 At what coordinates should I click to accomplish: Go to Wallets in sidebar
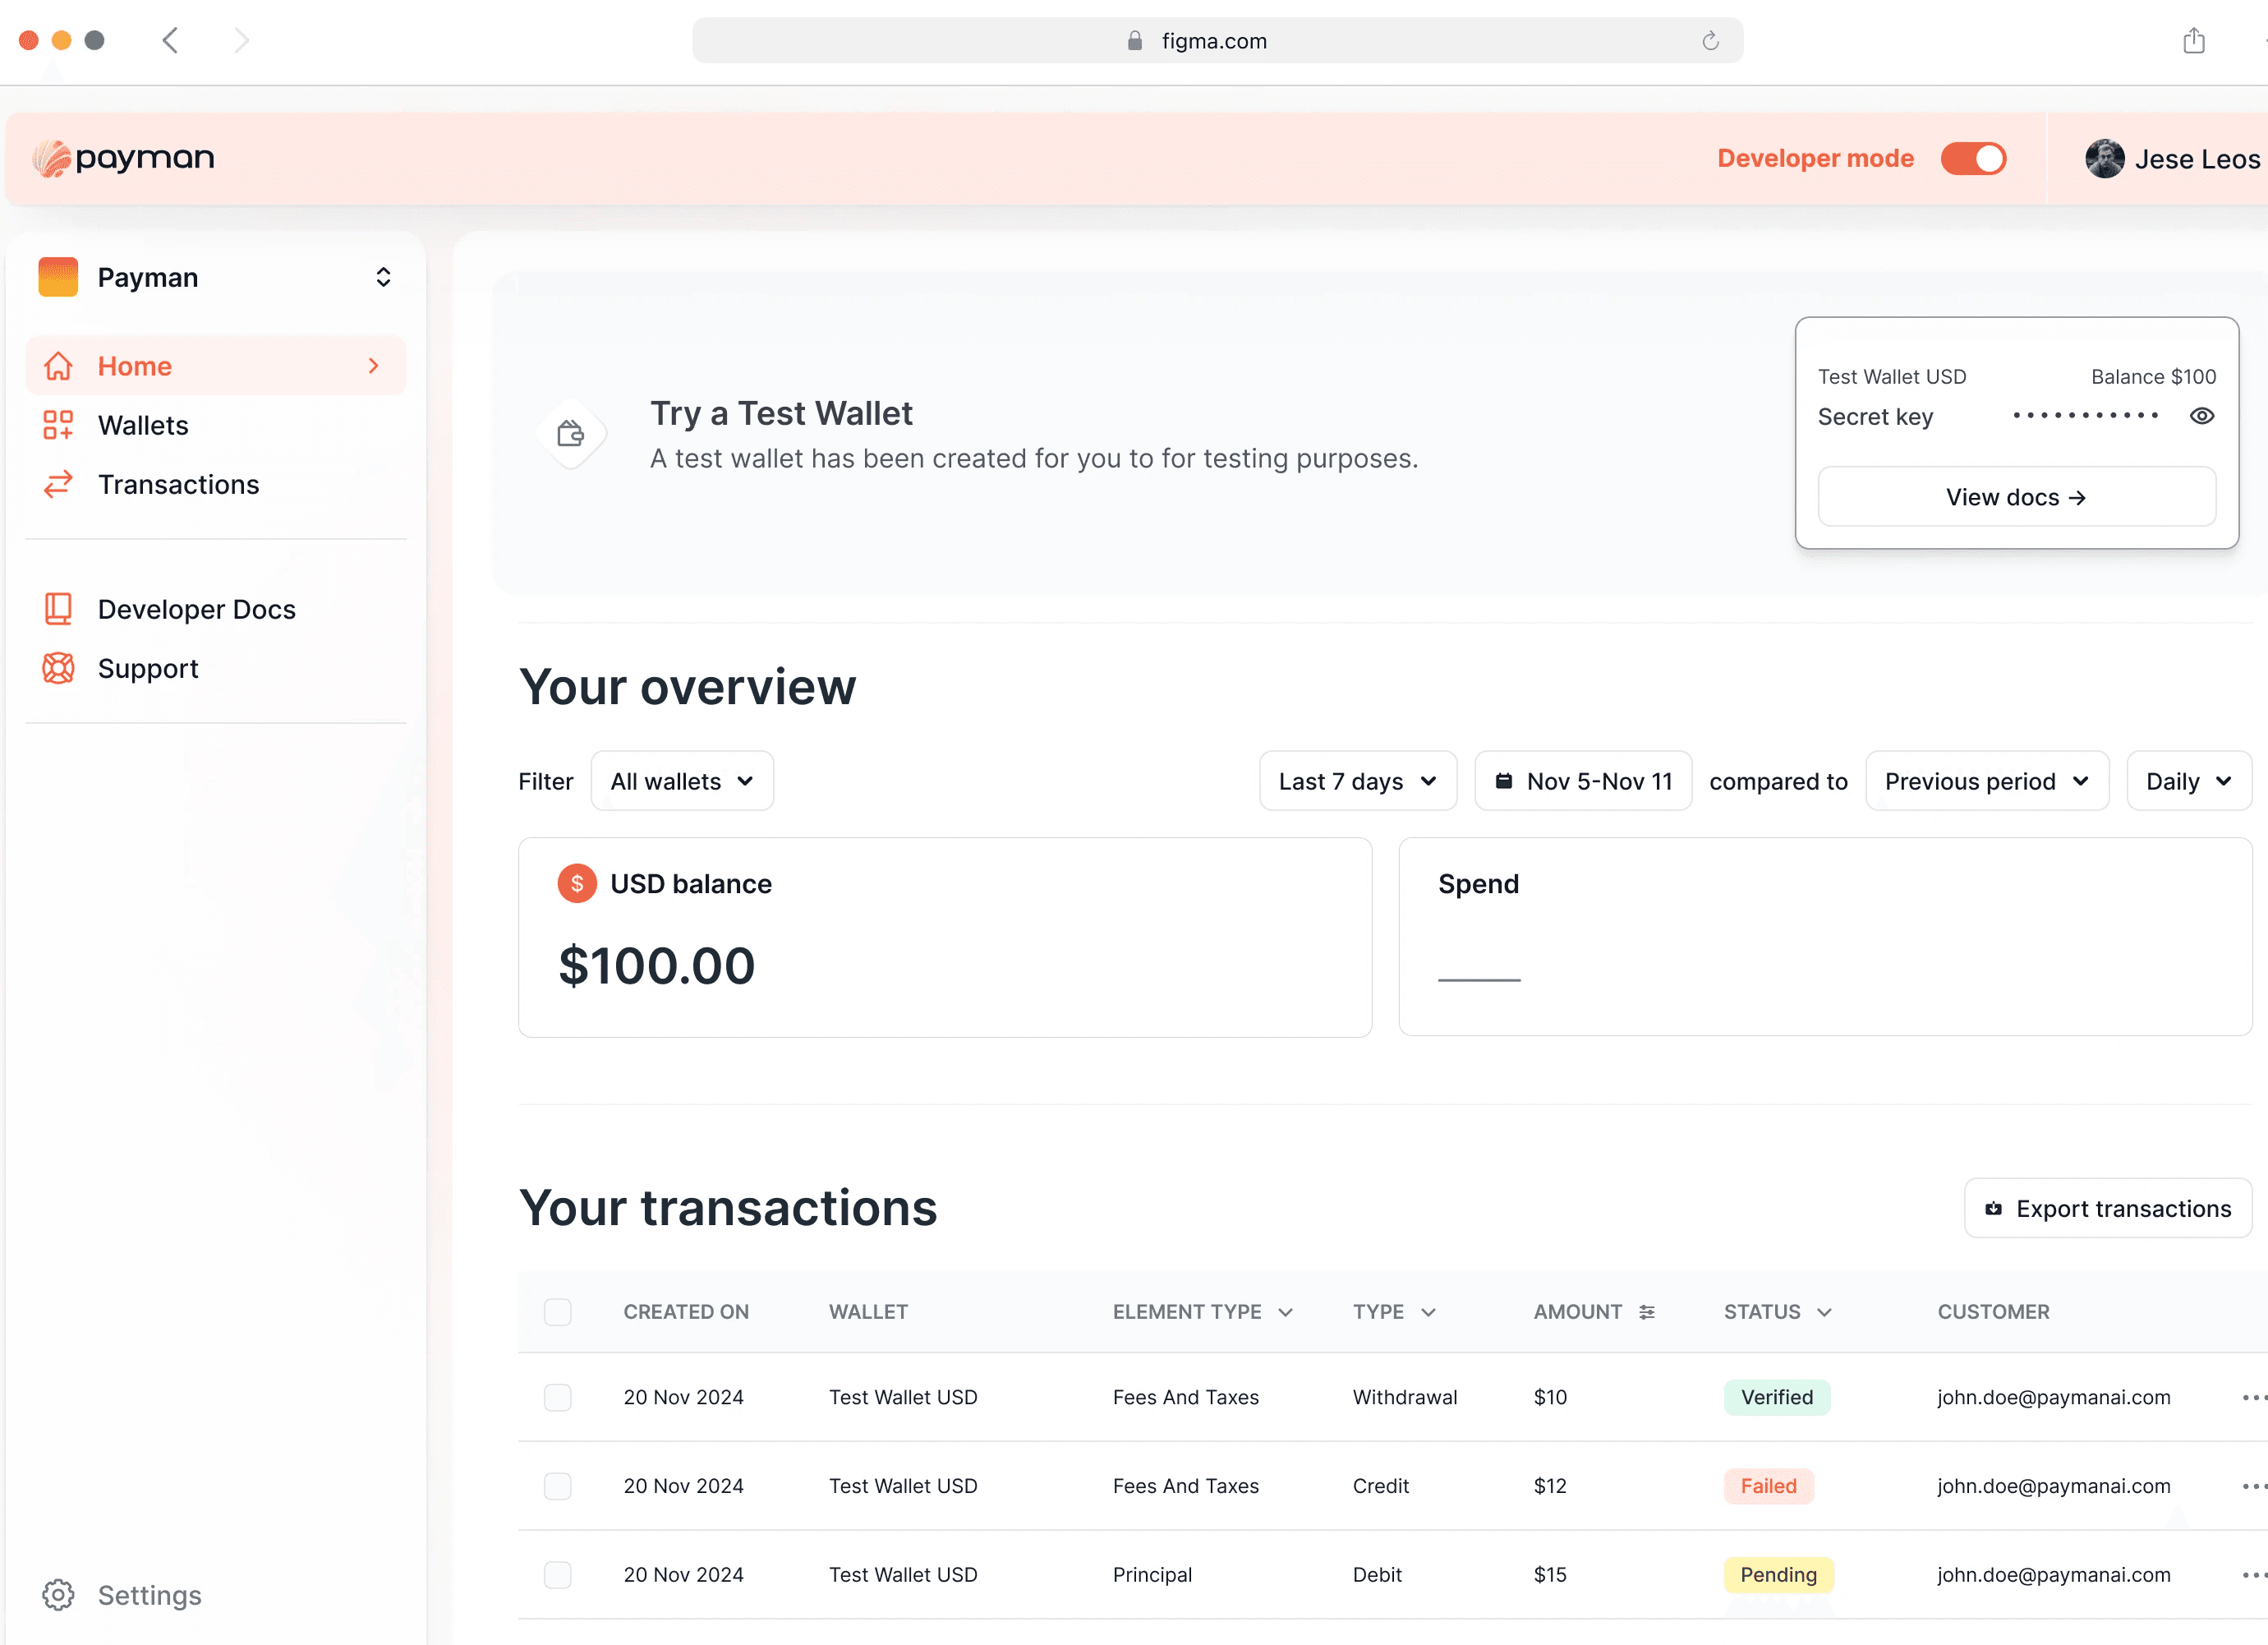(x=143, y=425)
